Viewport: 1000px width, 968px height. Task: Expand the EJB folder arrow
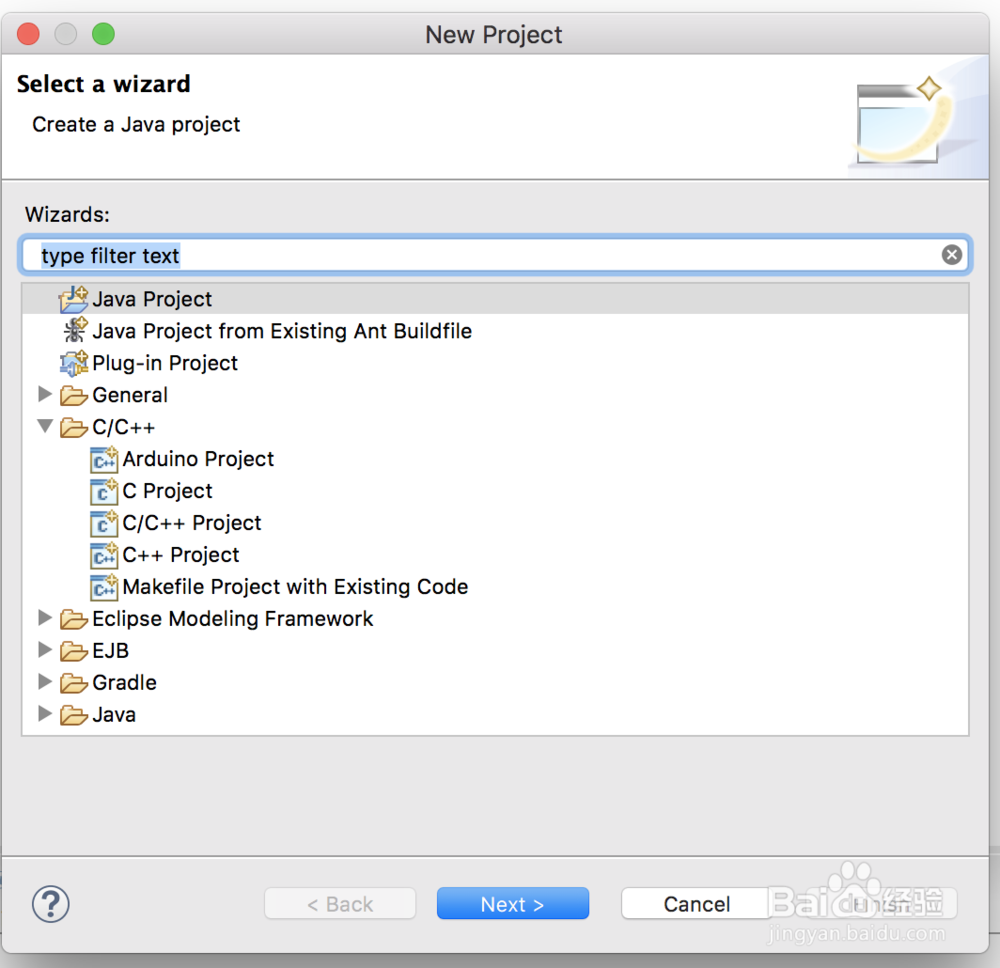[x=45, y=650]
